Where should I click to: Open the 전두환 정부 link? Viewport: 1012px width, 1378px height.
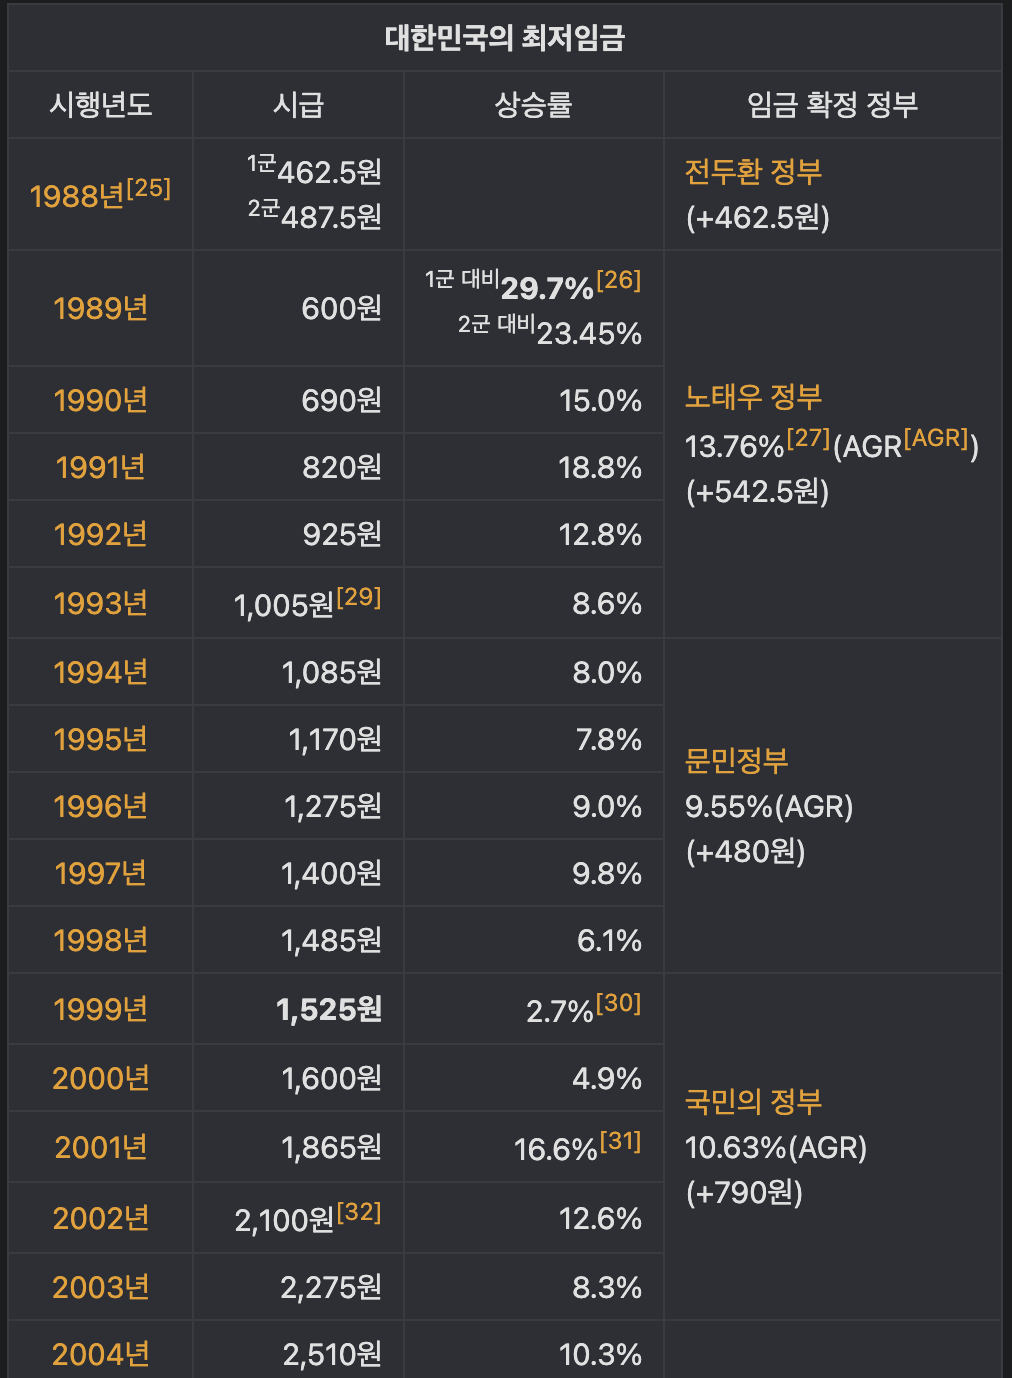(753, 171)
